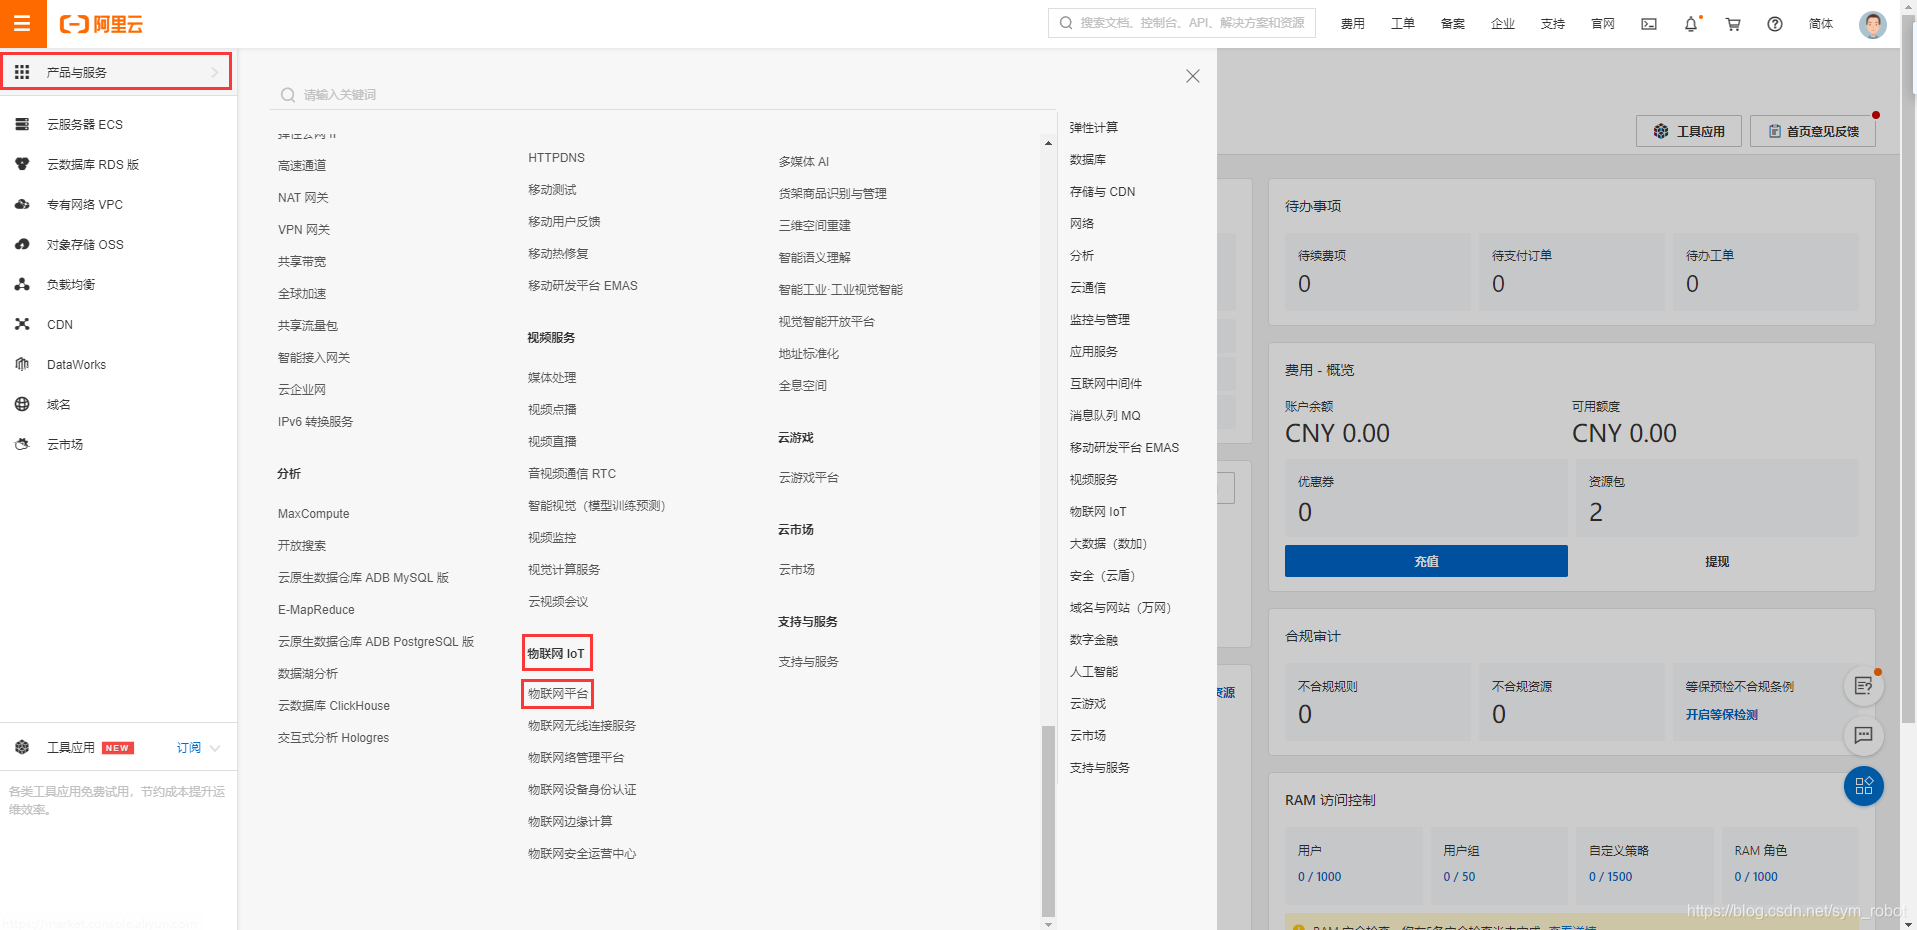The width and height of the screenshot is (1917, 930).
Task: Click the 提现 button
Action: (1717, 561)
